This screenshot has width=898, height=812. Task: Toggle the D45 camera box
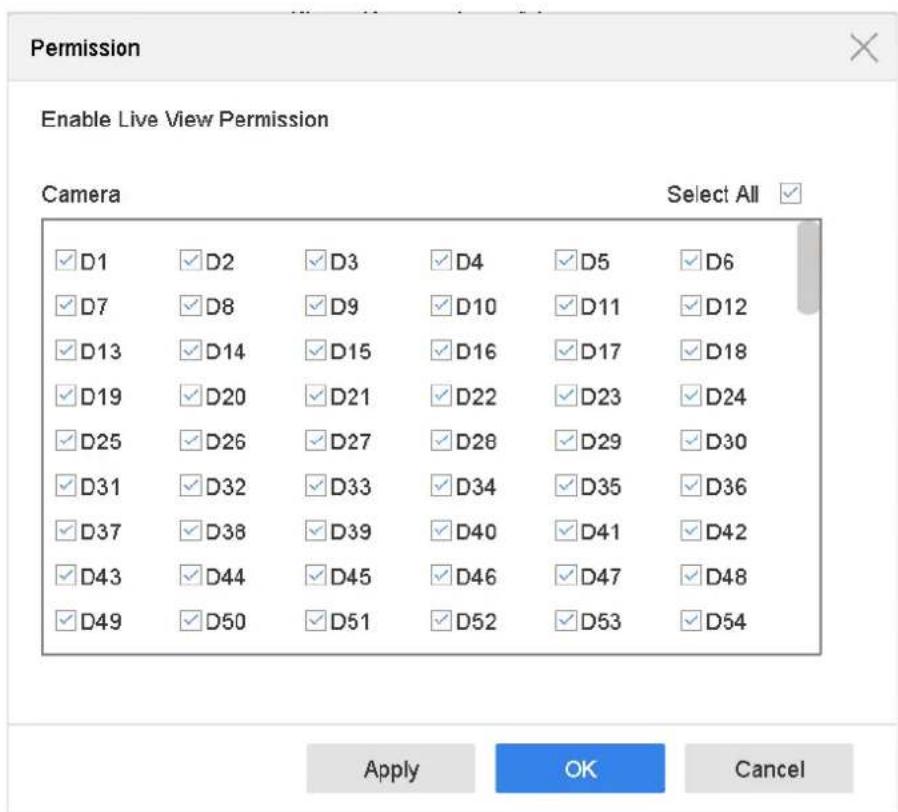[316, 576]
